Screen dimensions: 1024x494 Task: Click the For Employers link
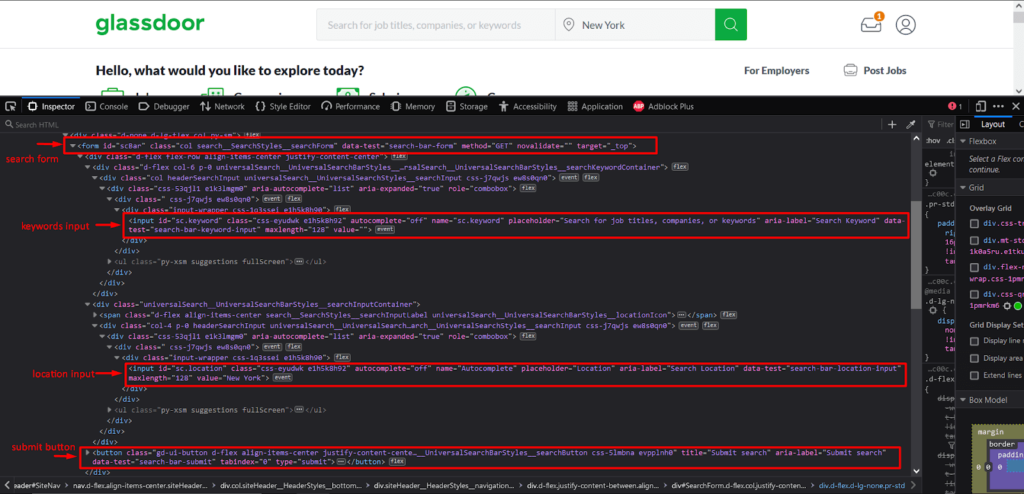click(x=779, y=71)
